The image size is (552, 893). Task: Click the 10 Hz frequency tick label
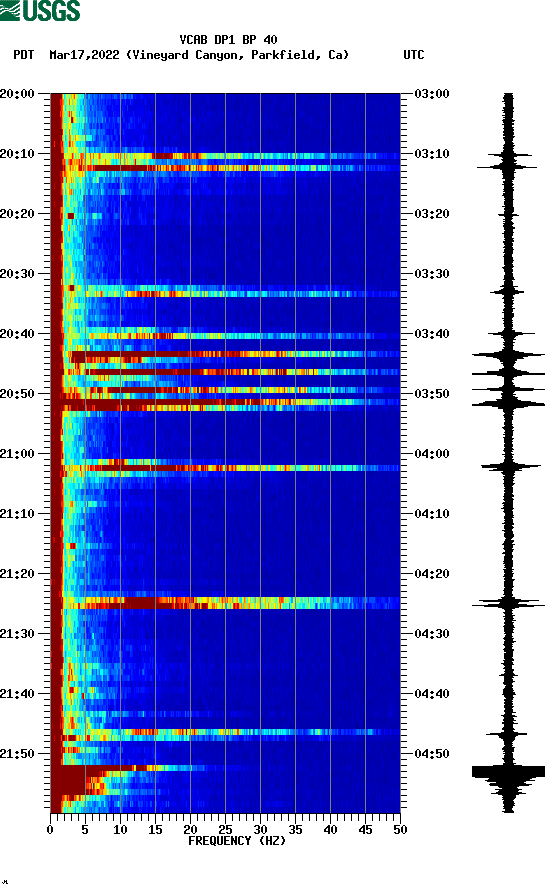tap(120, 830)
